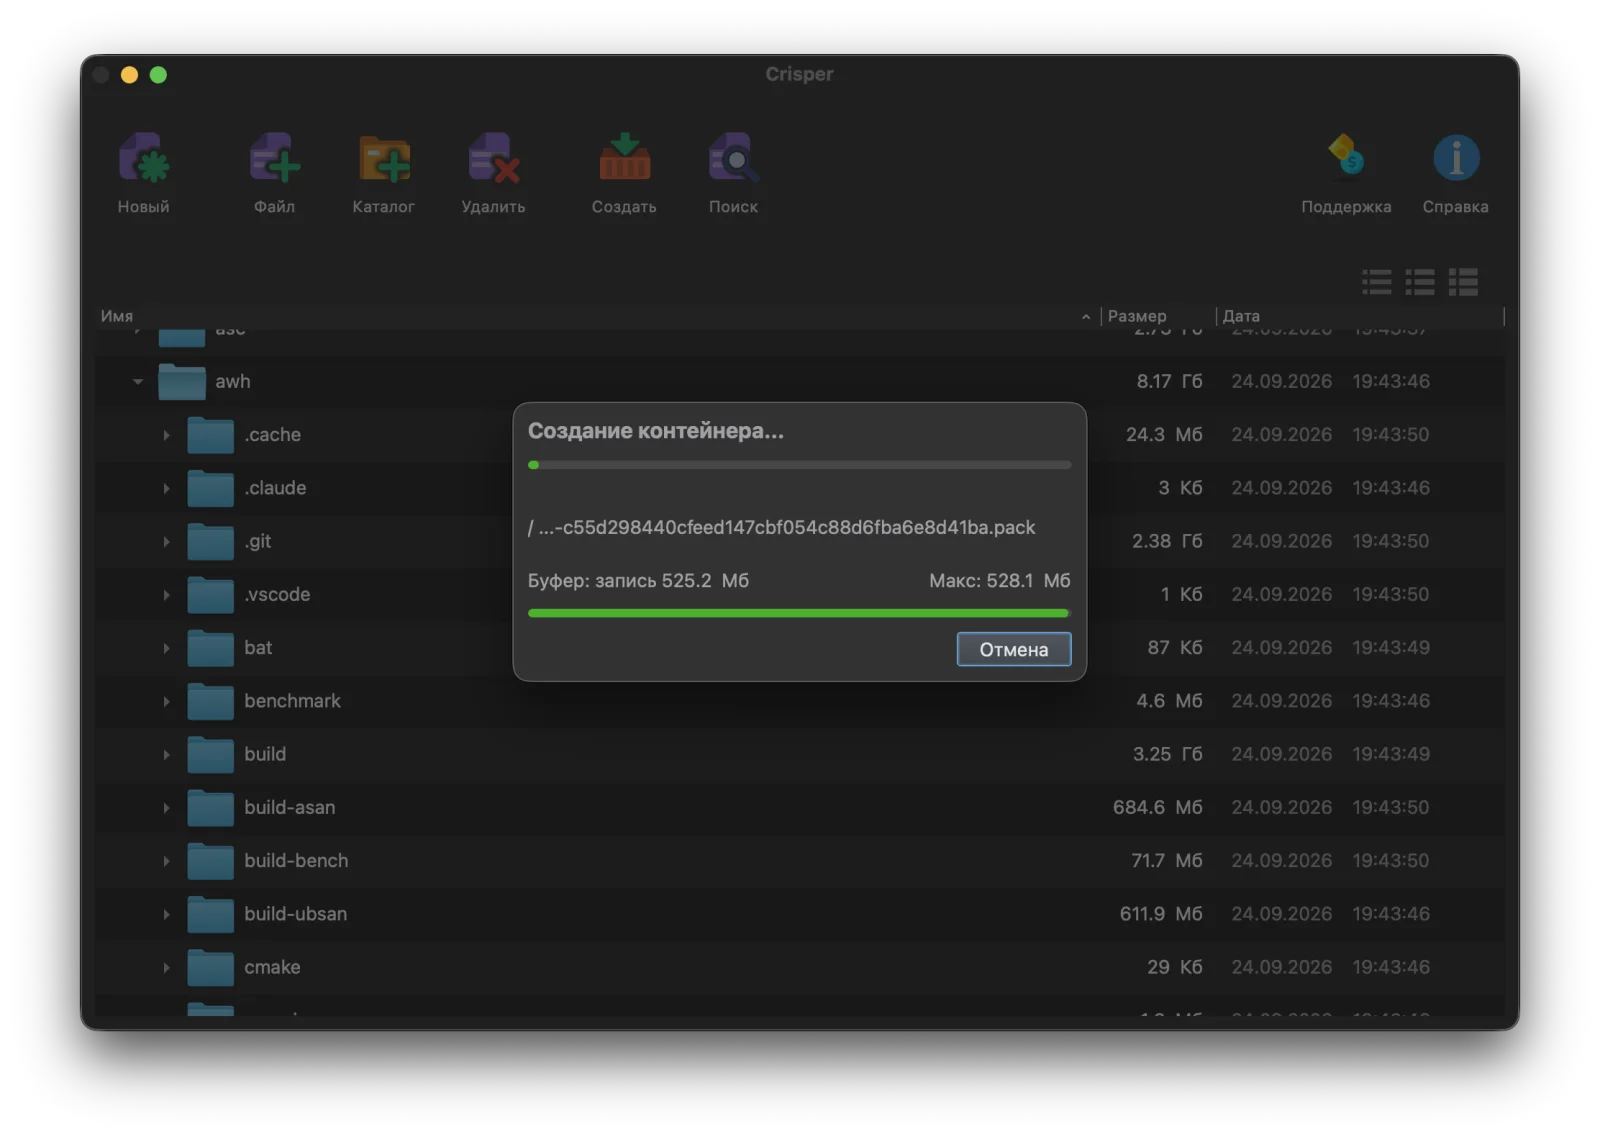Switch to the leftmost list view mode
1600x1137 pixels.
1377,282
